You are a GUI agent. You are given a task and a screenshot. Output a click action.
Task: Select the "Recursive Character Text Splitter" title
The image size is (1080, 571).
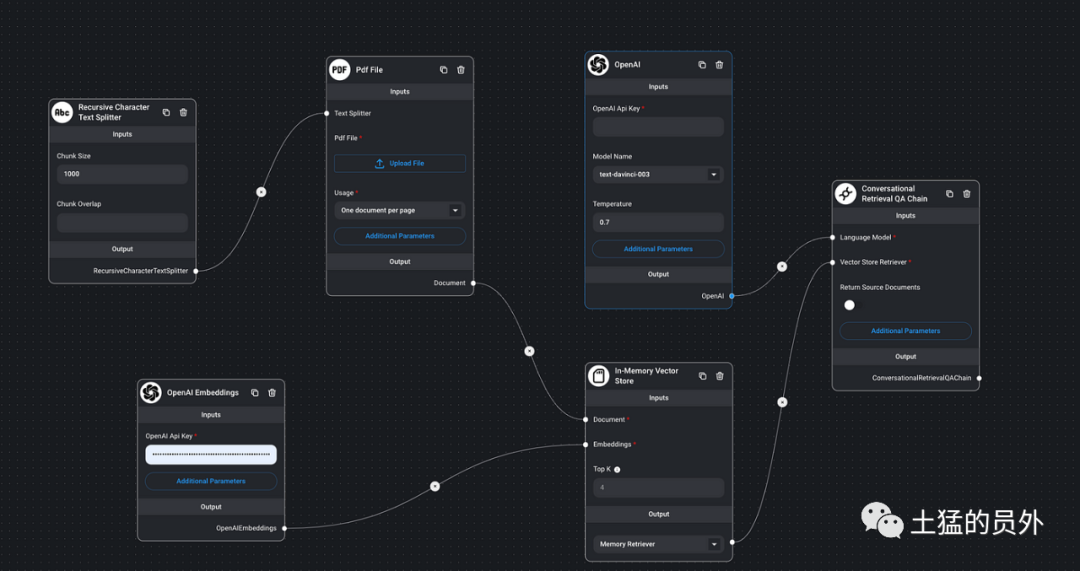coord(114,112)
